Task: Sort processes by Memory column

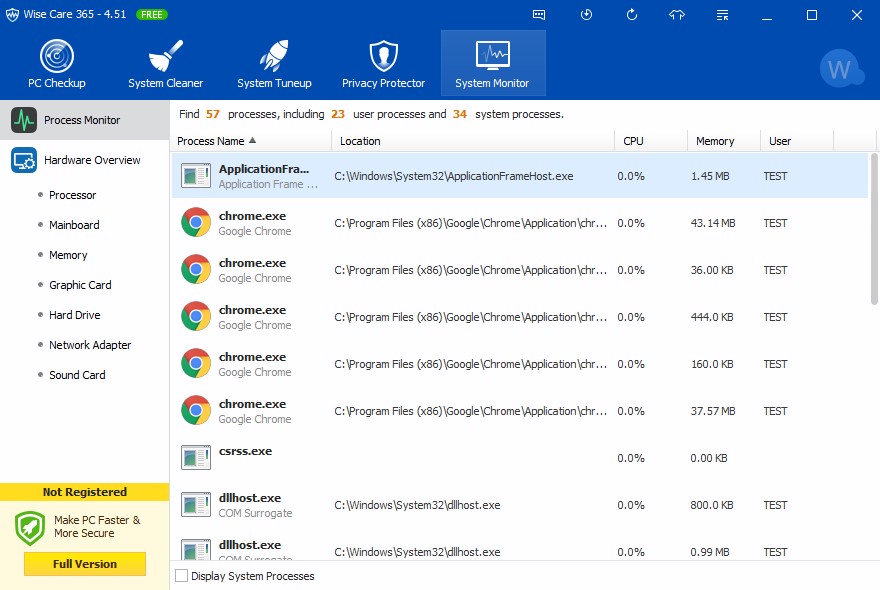Action: click(715, 141)
